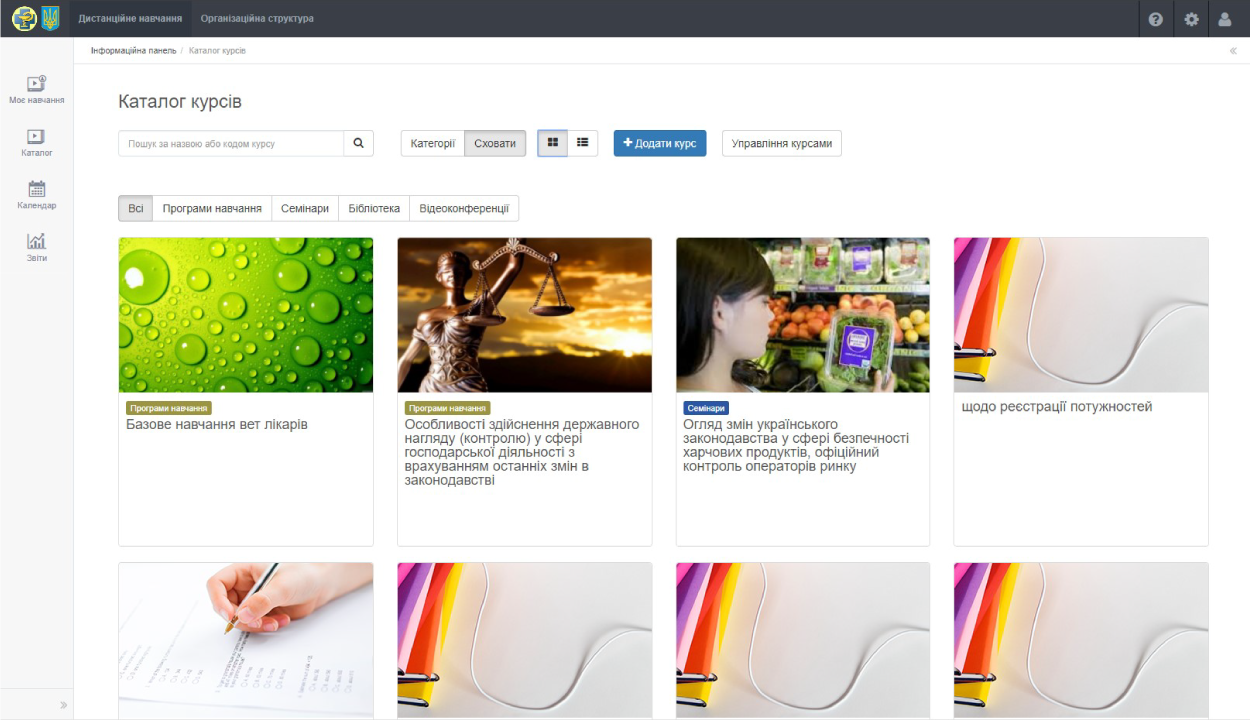1250x720 pixels.
Task: Click the Сховати button
Action: (x=495, y=143)
